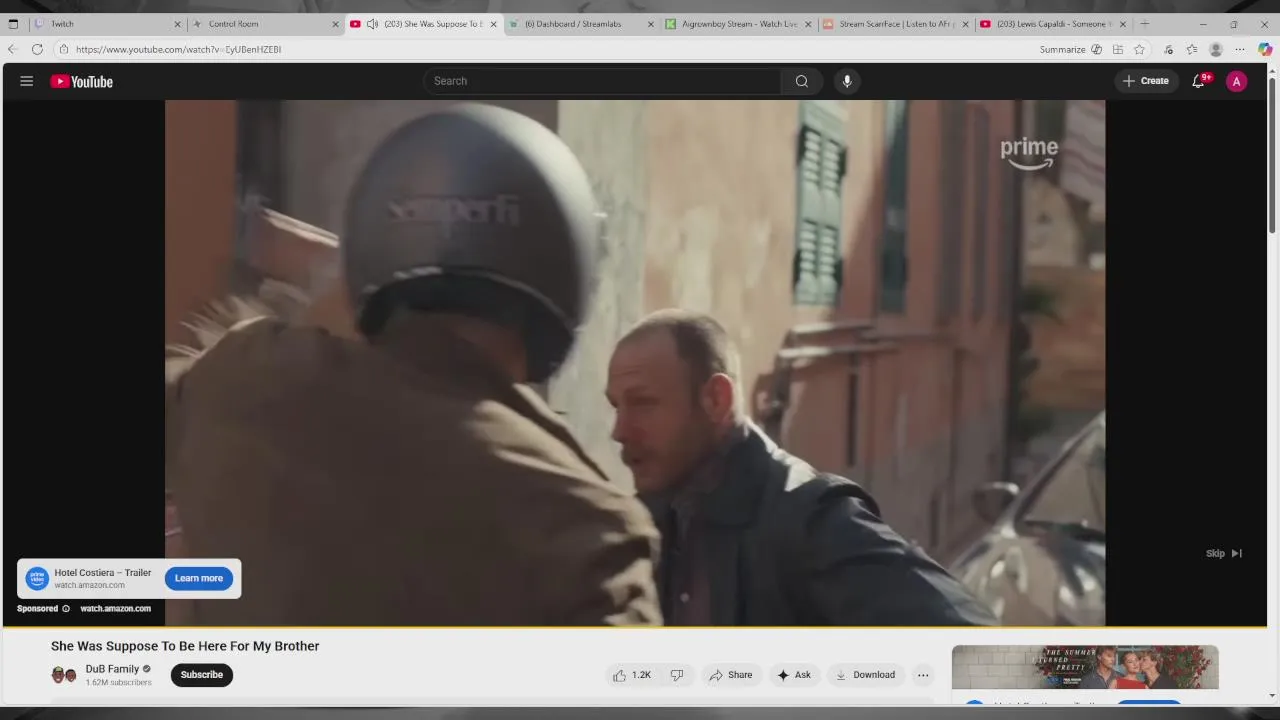Click Hotel Costiera – Trailer ad title
The height and width of the screenshot is (720, 1280).
click(x=103, y=573)
